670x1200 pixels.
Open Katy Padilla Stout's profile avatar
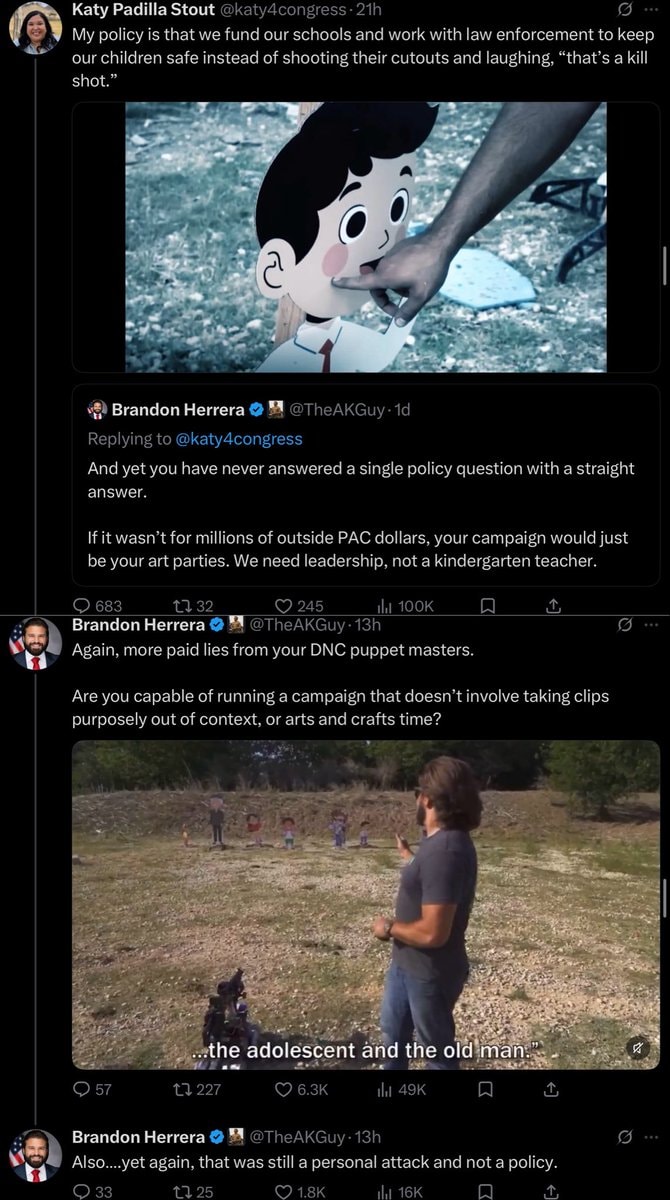[36, 29]
